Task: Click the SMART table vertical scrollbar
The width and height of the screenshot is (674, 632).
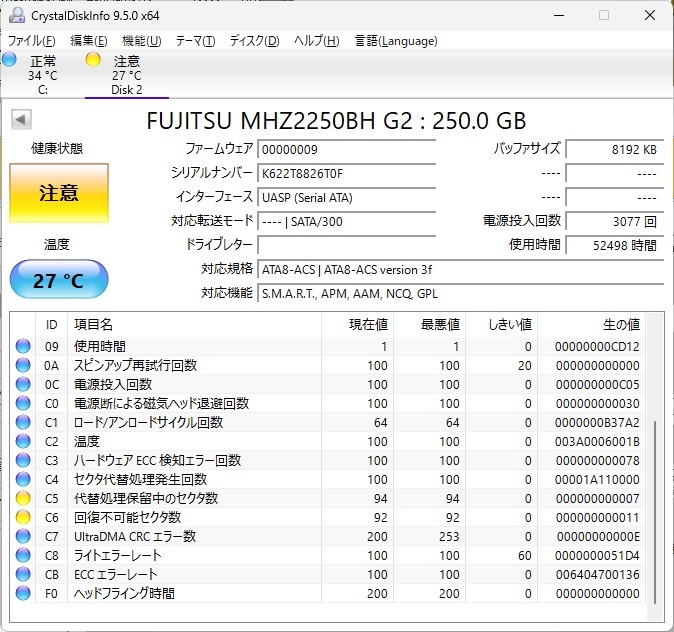Action: point(655,512)
